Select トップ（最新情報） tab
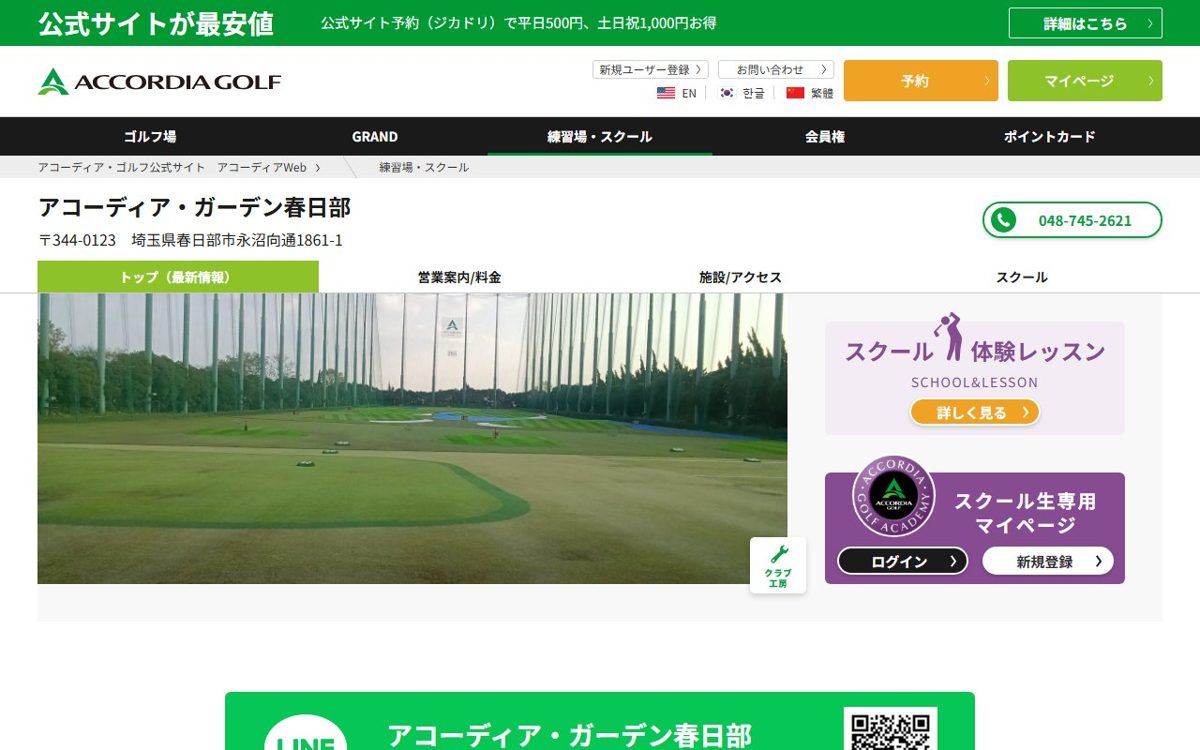 pos(178,277)
